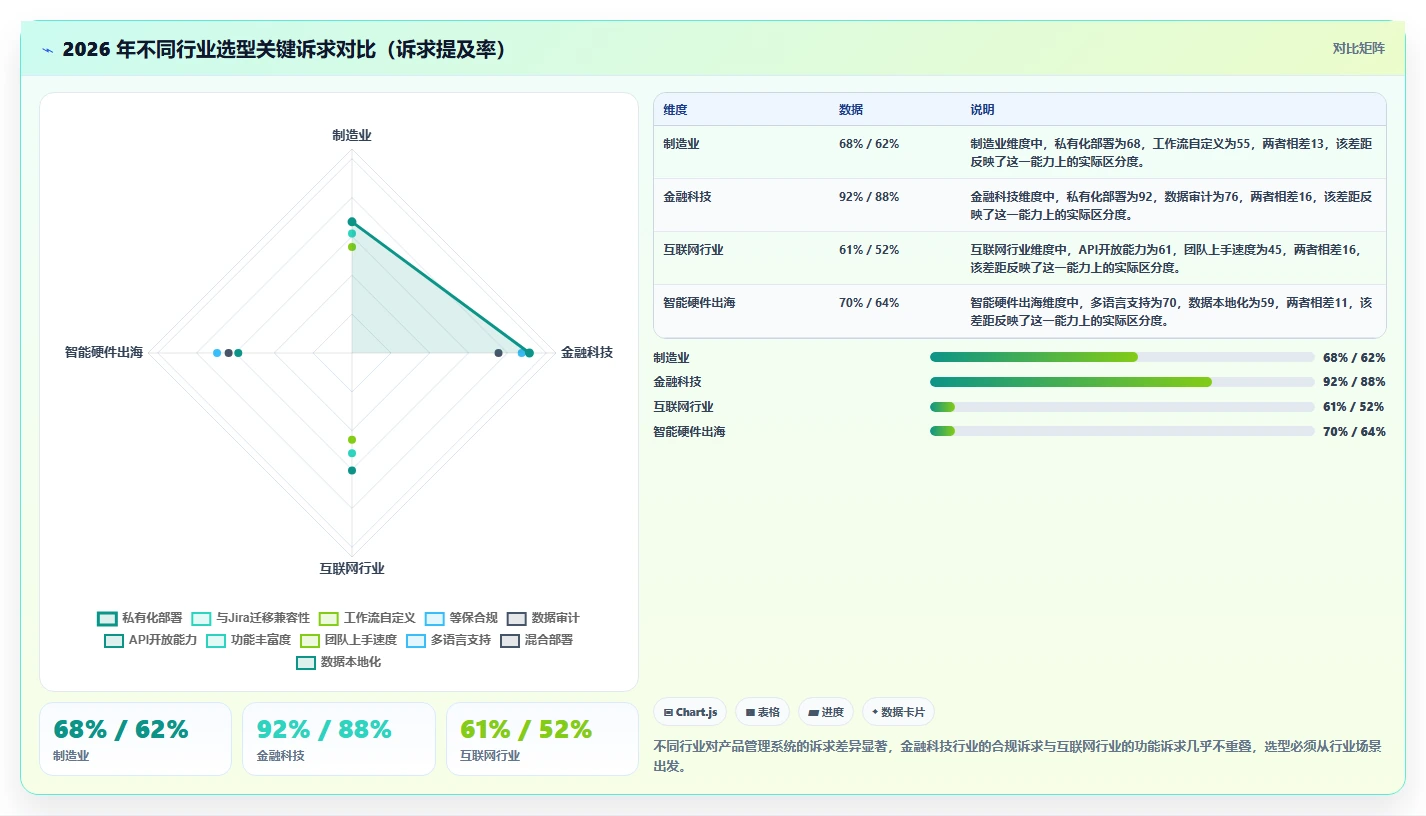Image resolution: width=1426 pixels, height=816 pixels.
Task: Toggle the 私有化部署 legend series
Action: 140,618
